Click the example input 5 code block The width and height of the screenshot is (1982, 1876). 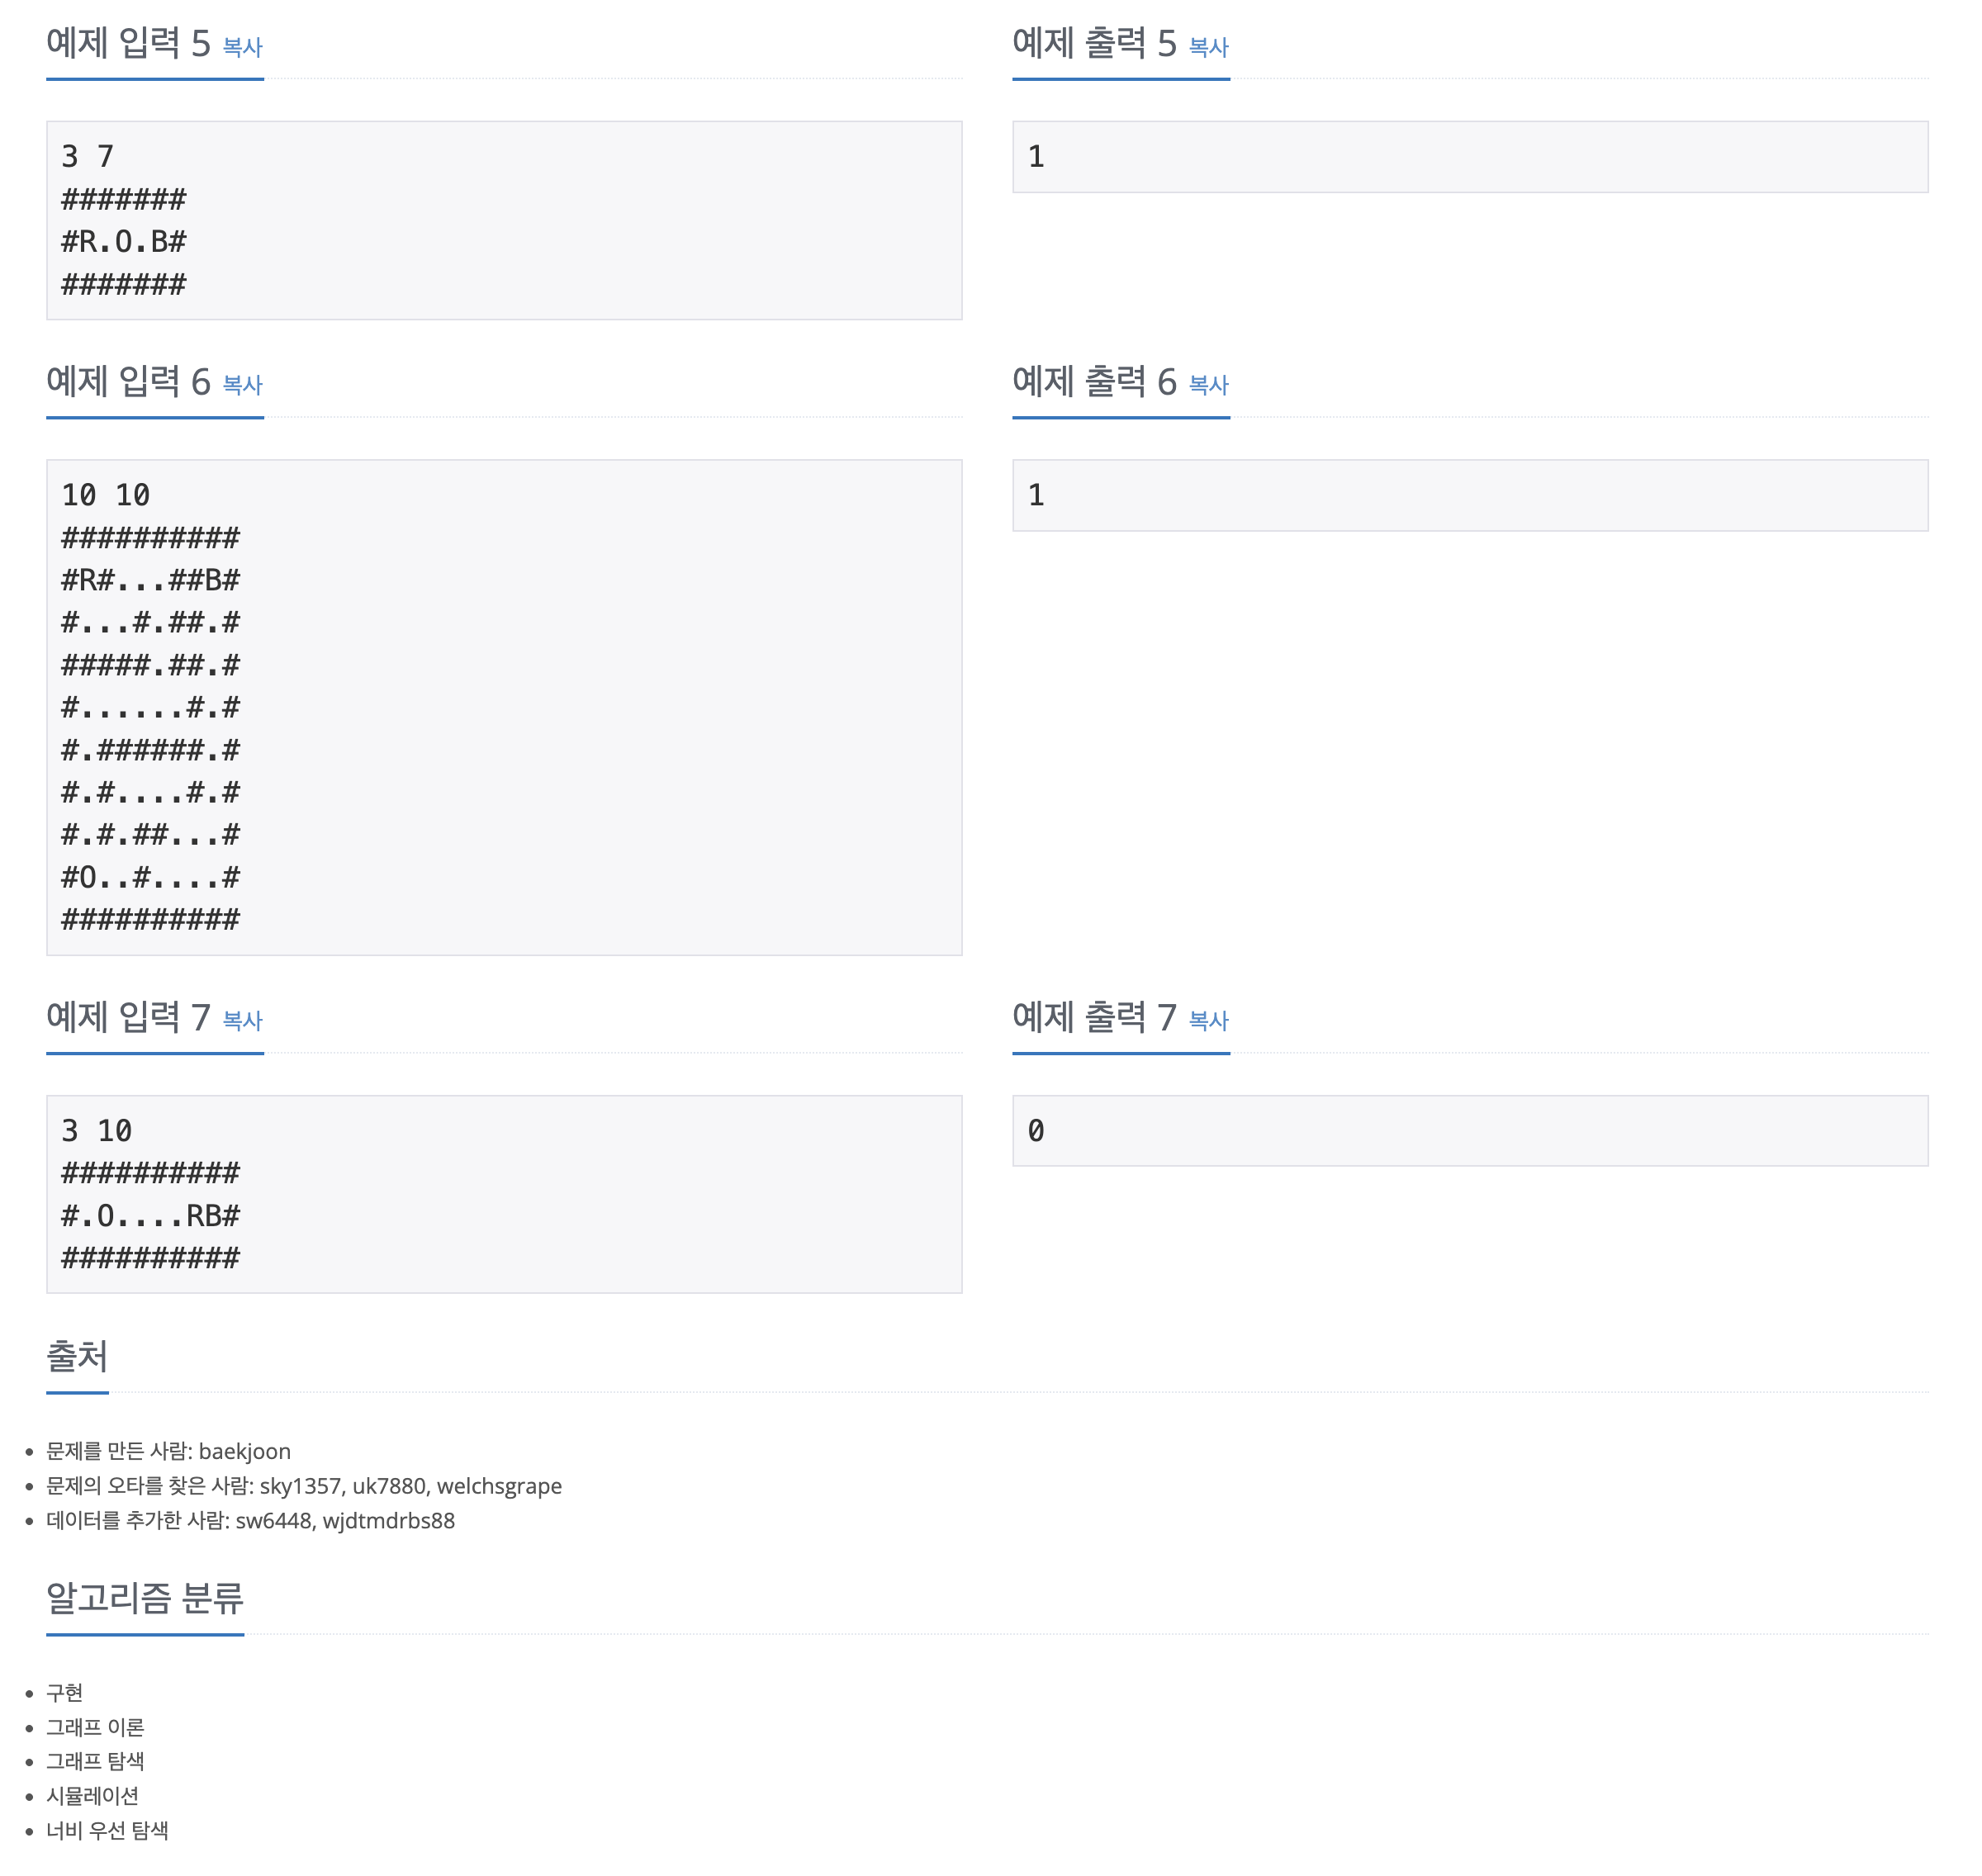click(x=504, y=221)
